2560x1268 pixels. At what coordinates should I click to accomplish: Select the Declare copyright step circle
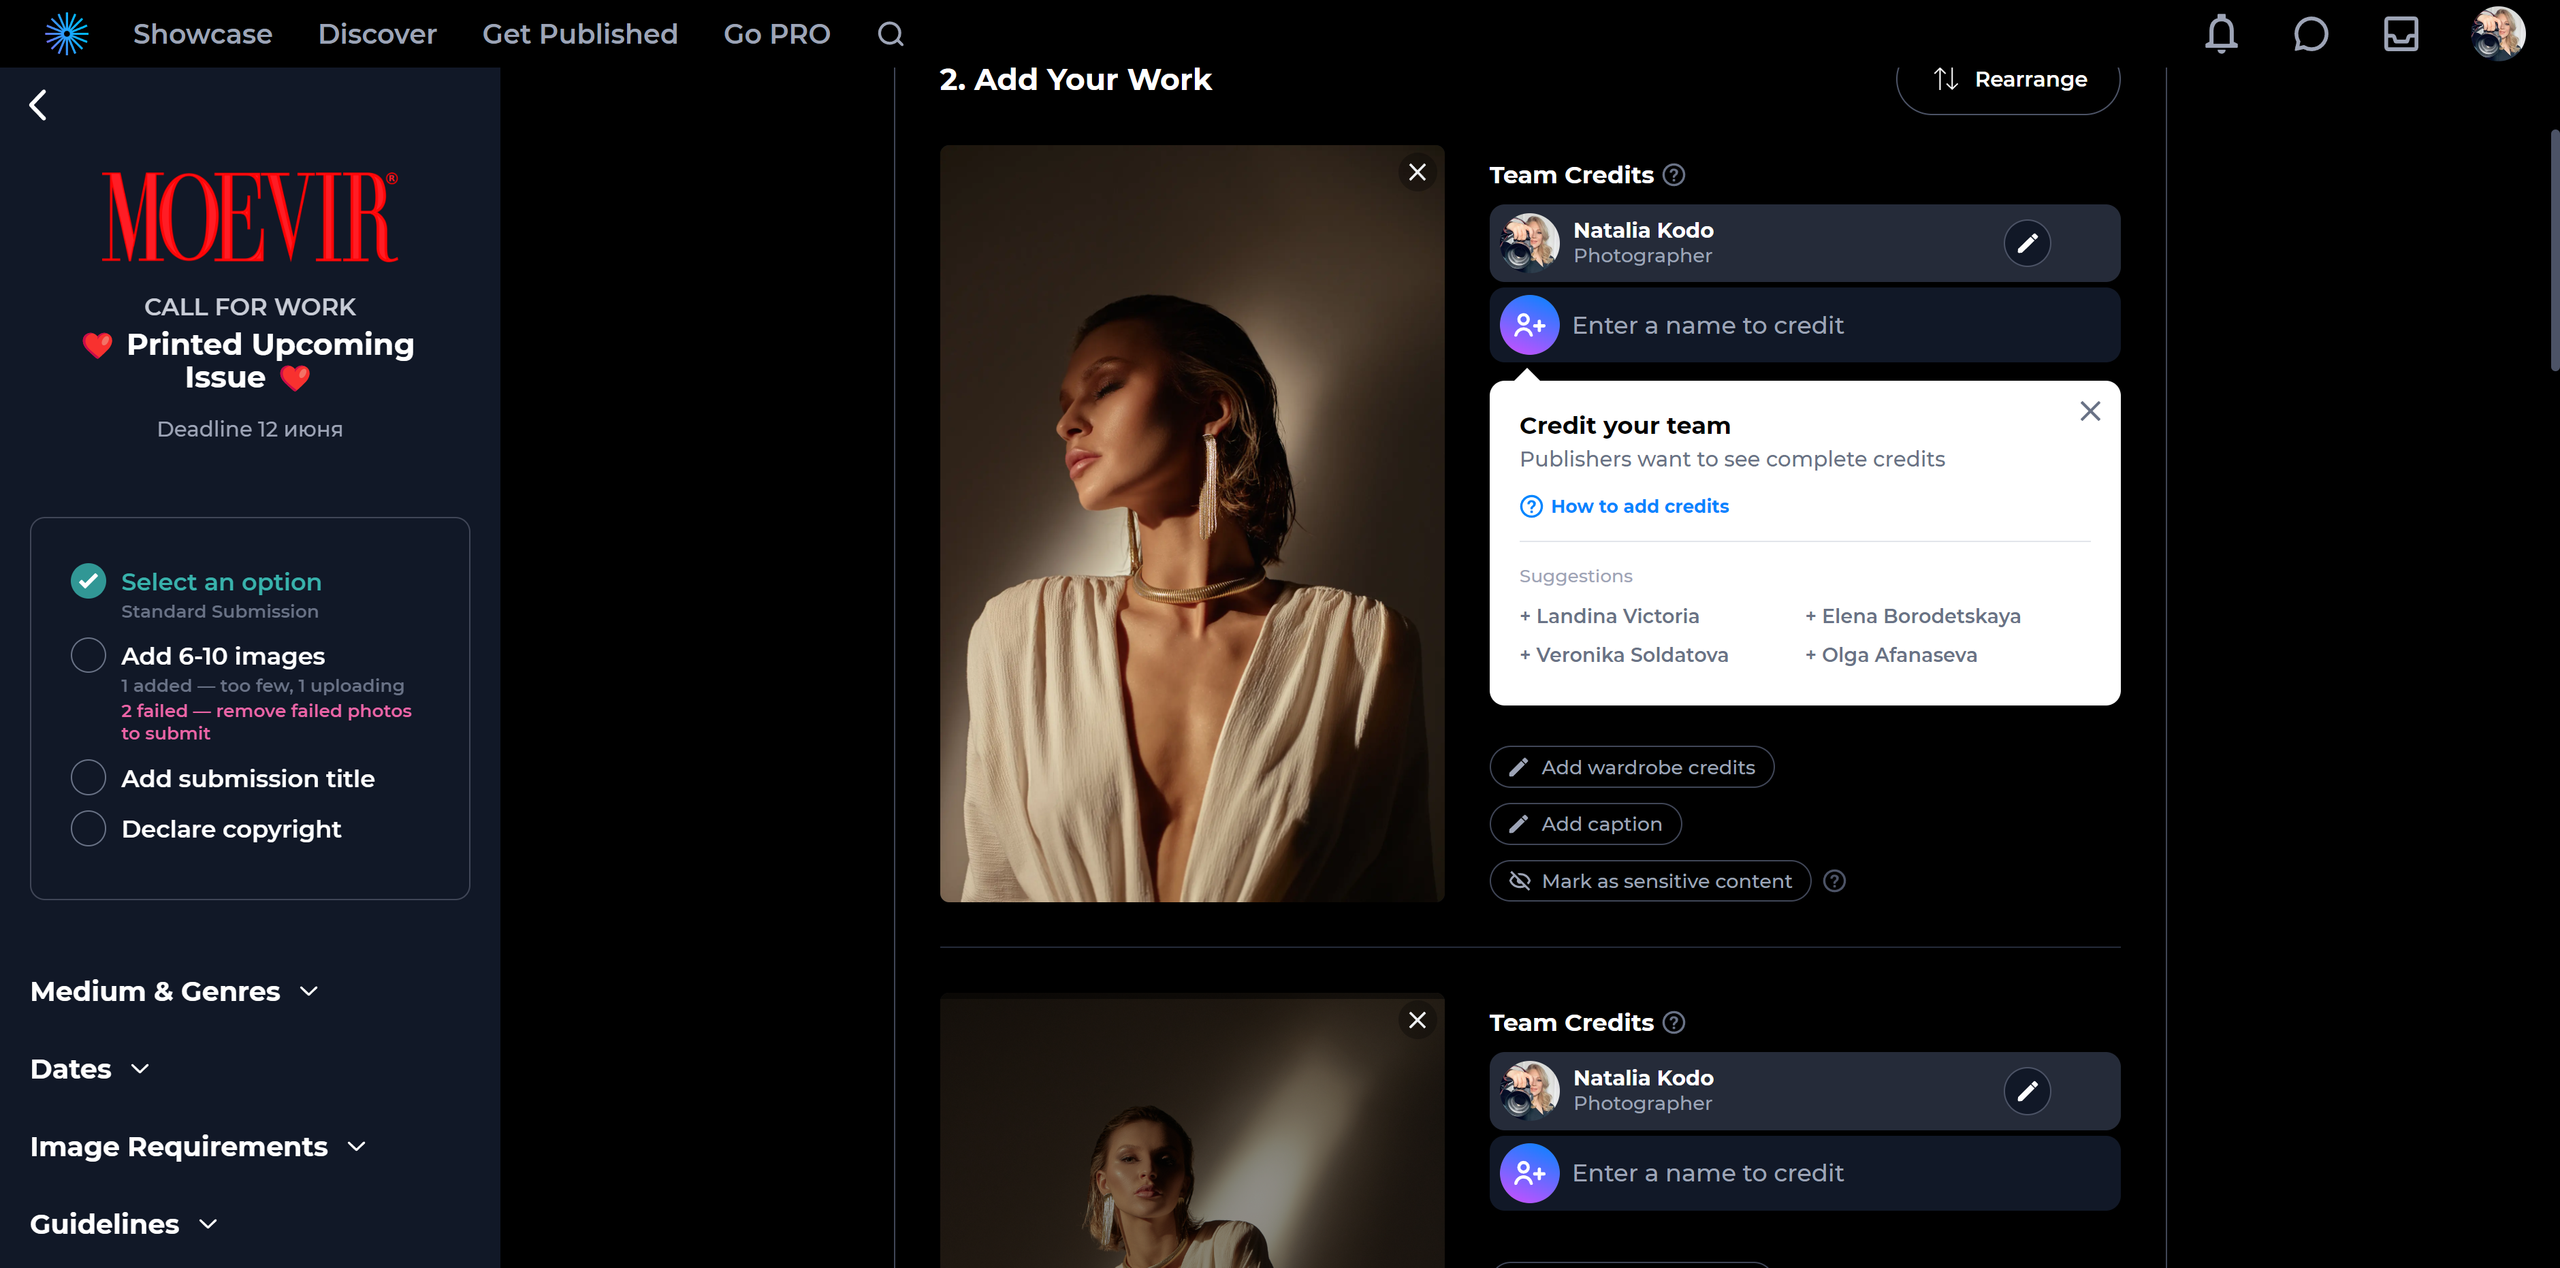88,829
